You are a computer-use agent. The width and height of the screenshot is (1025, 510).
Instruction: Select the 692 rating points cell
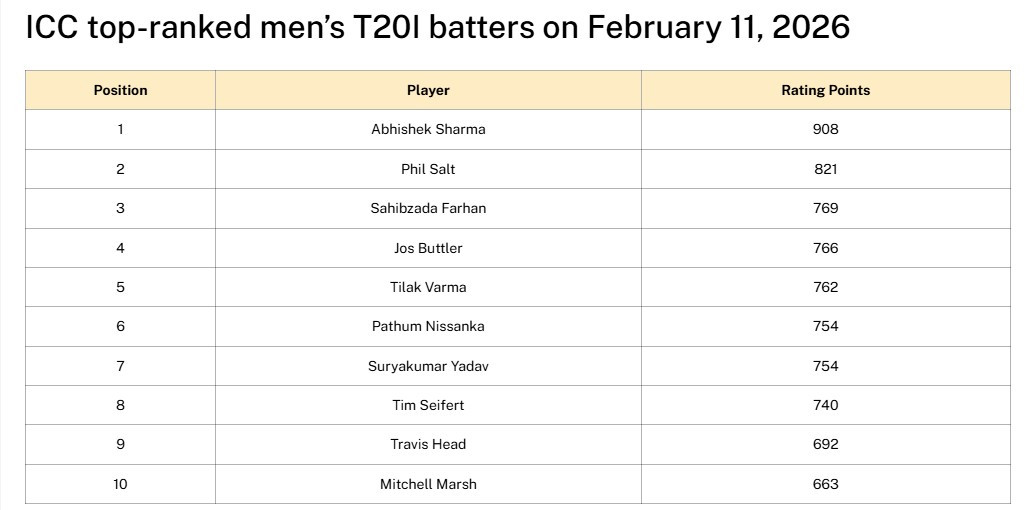point(826,444)
